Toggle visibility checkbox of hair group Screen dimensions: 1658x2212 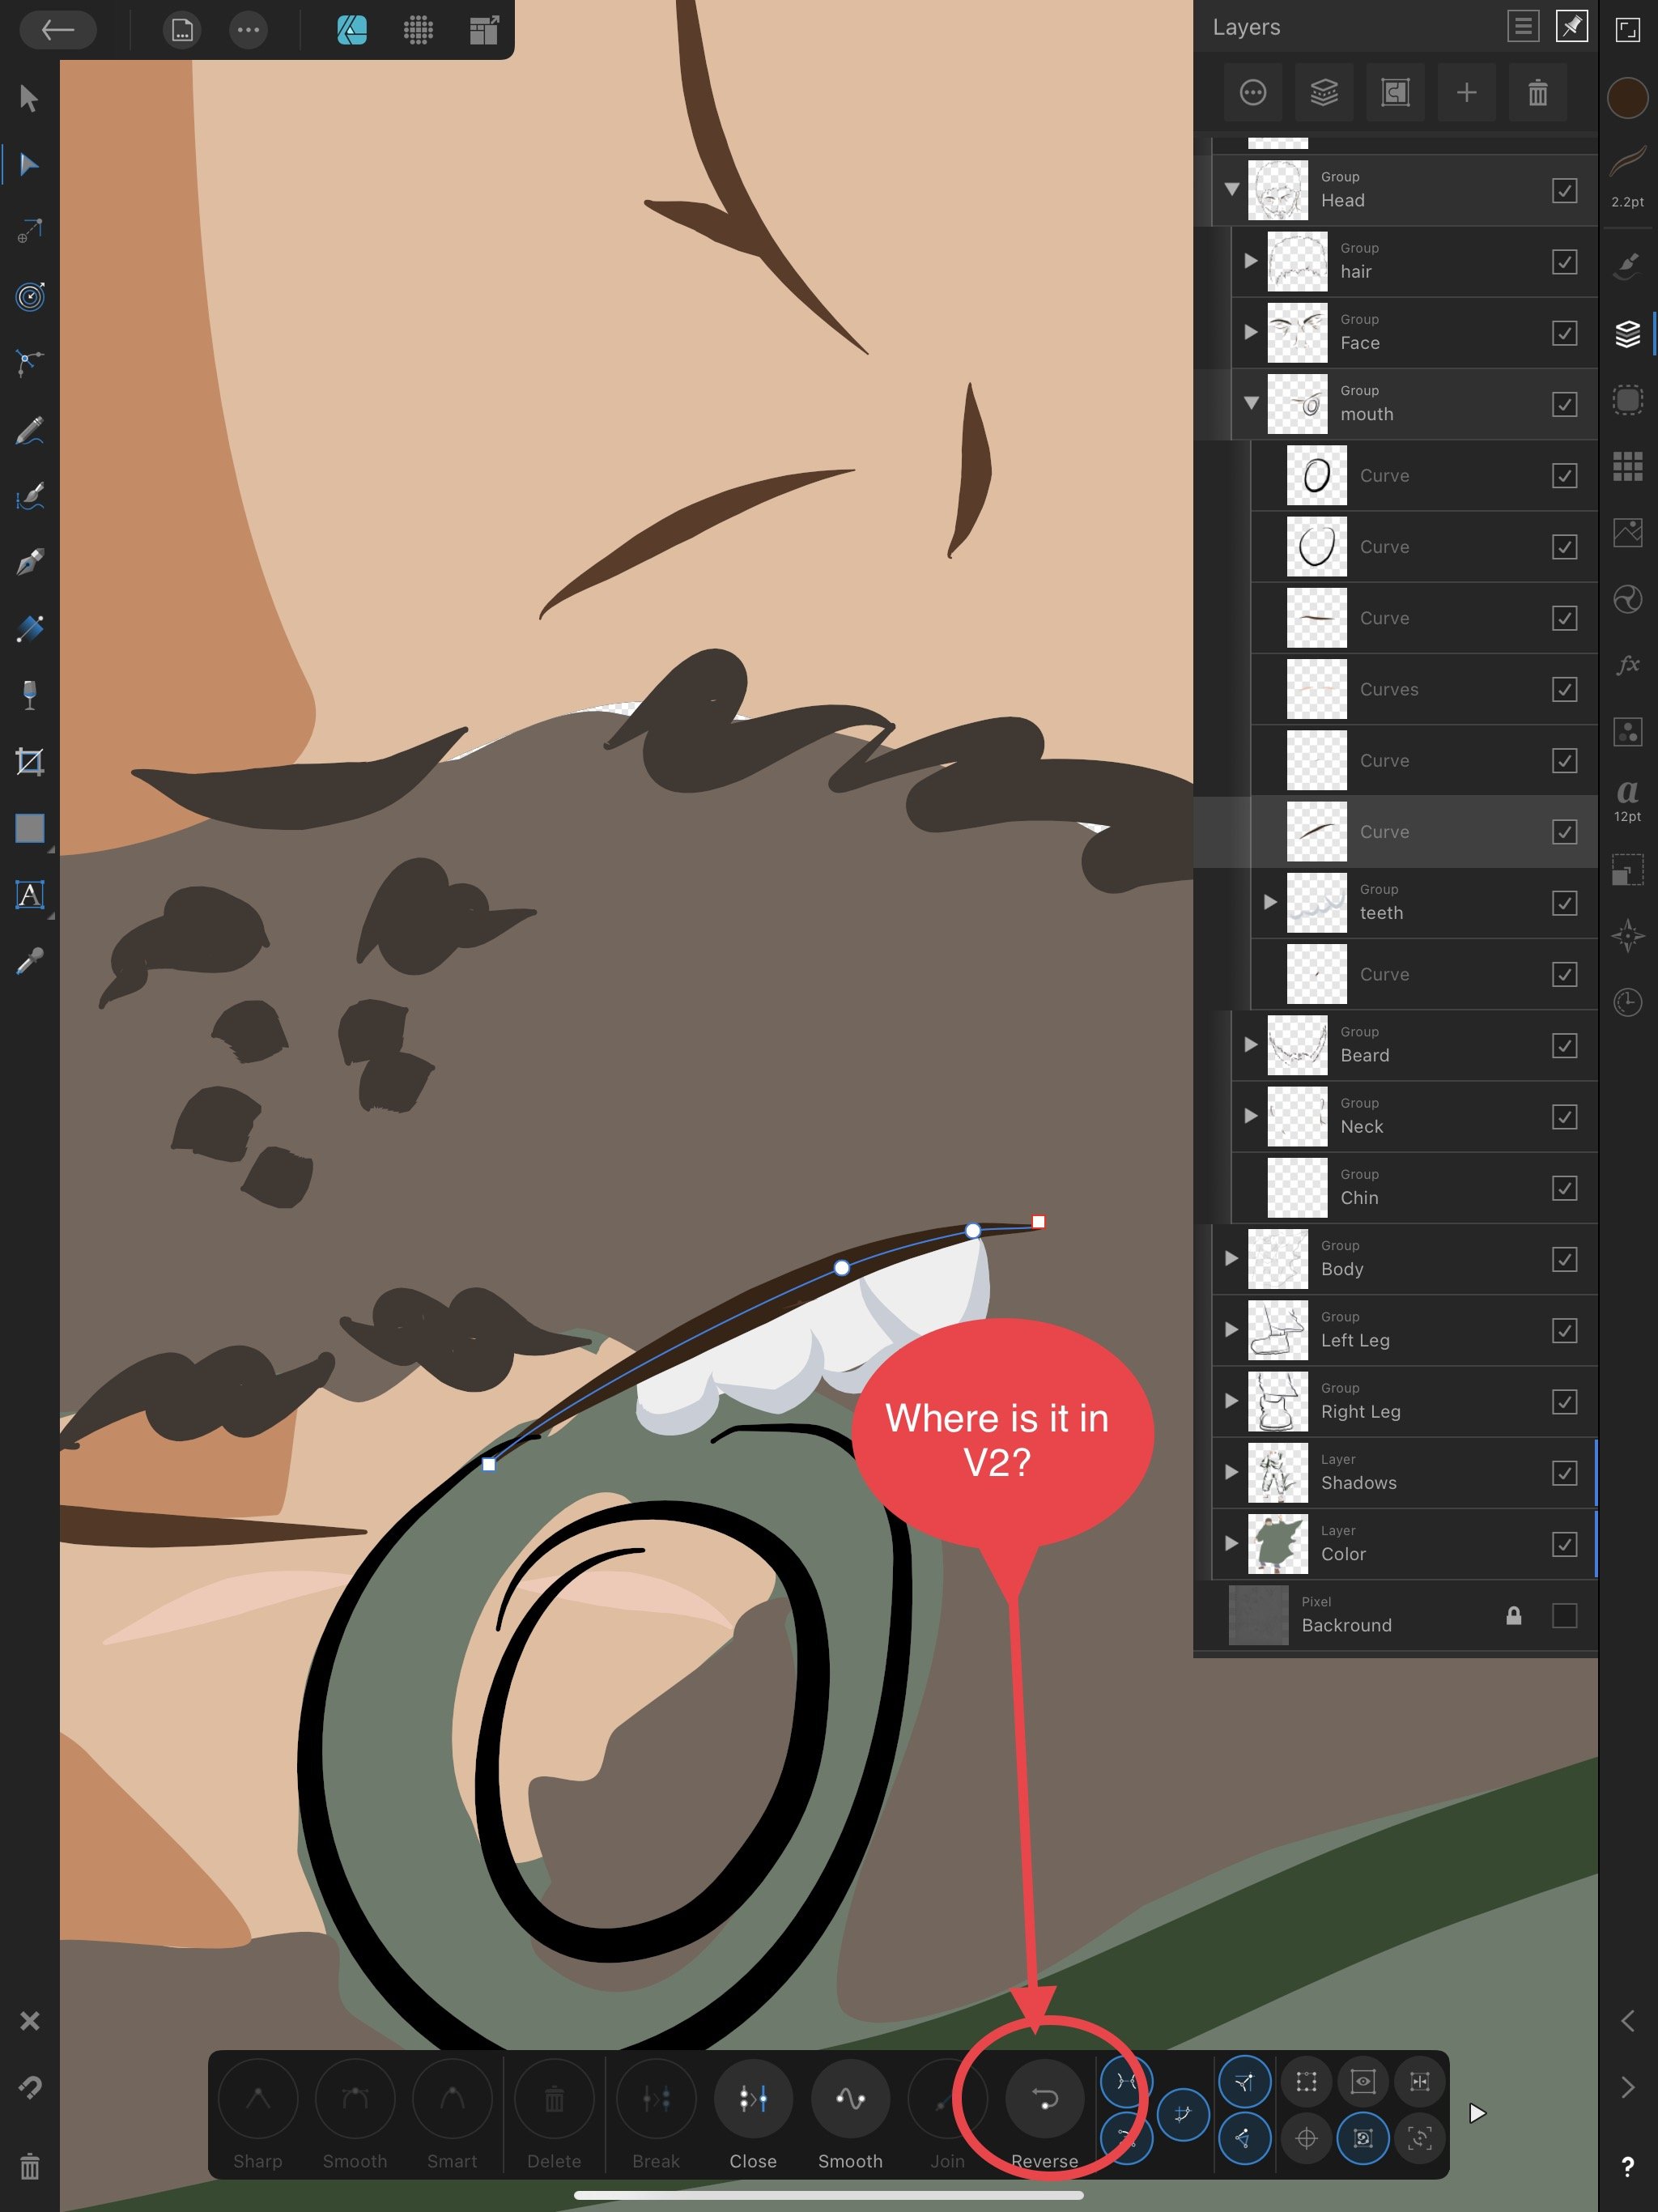[x=1564, y=262]
